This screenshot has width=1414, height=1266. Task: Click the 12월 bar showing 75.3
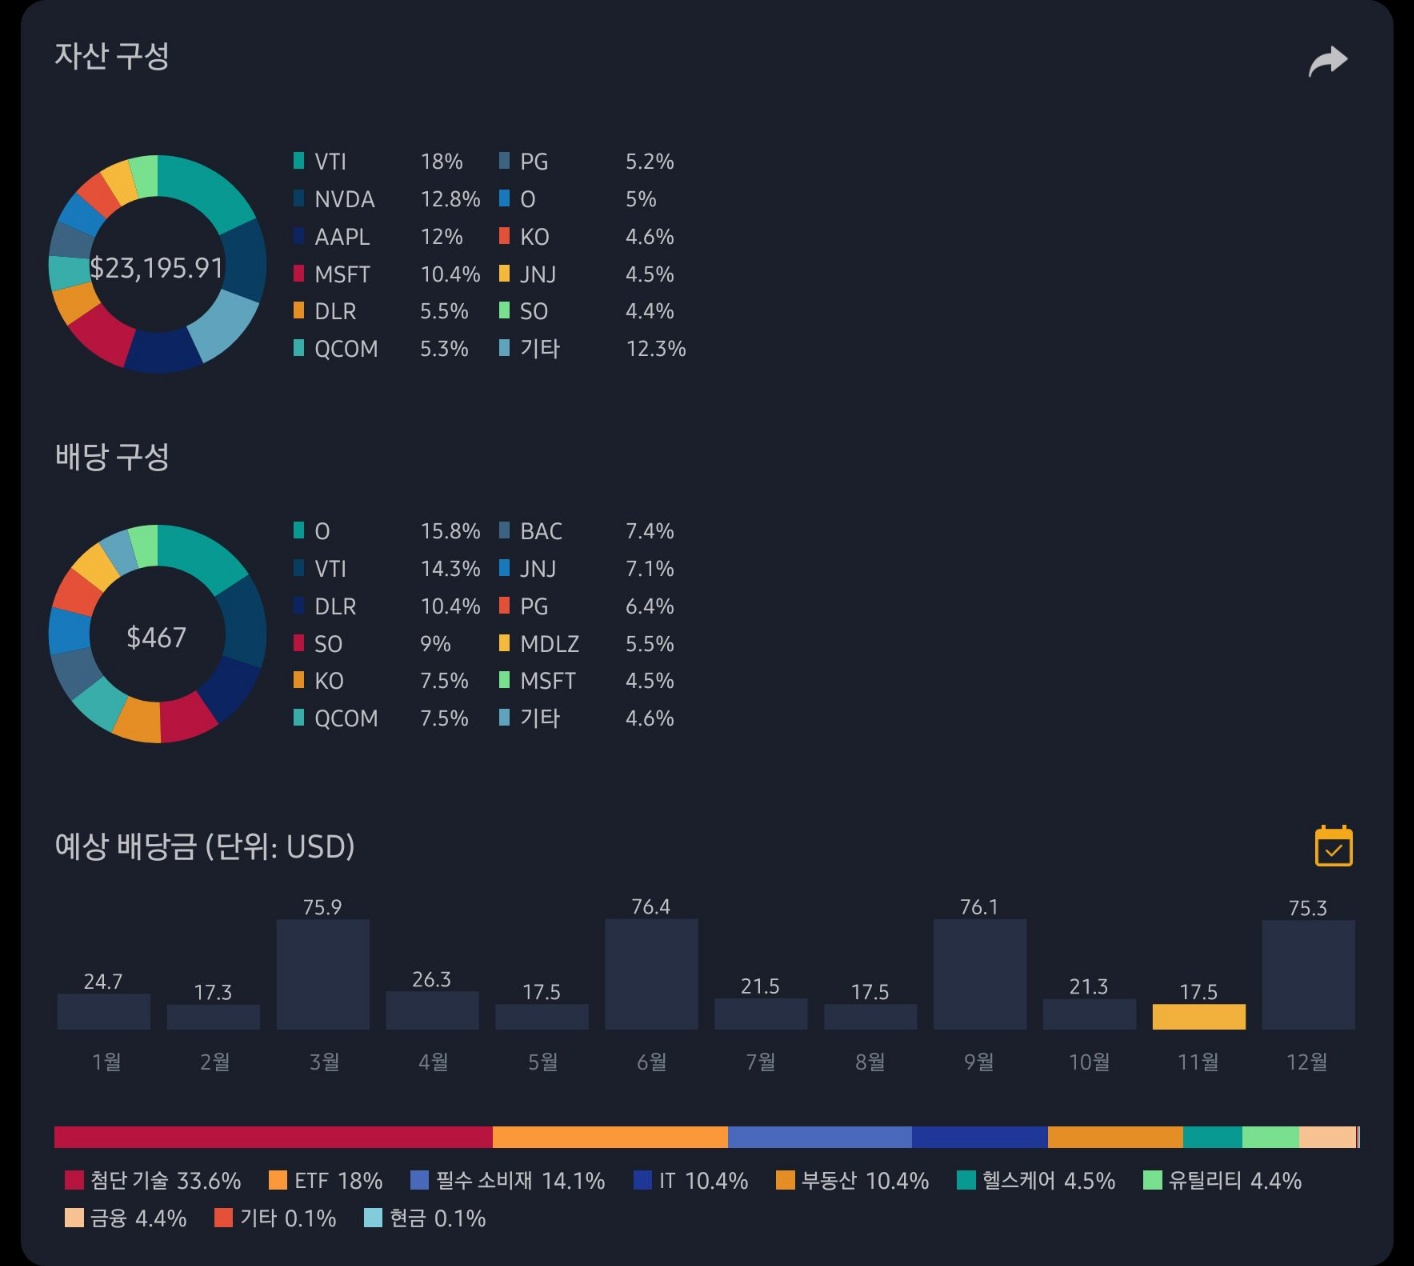[x=1308, y=975]
